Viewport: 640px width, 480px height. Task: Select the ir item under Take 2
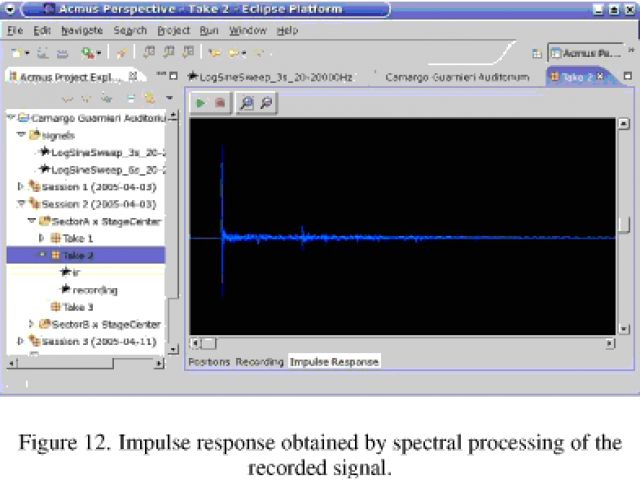pyautogui.click(x=76, y=272)
